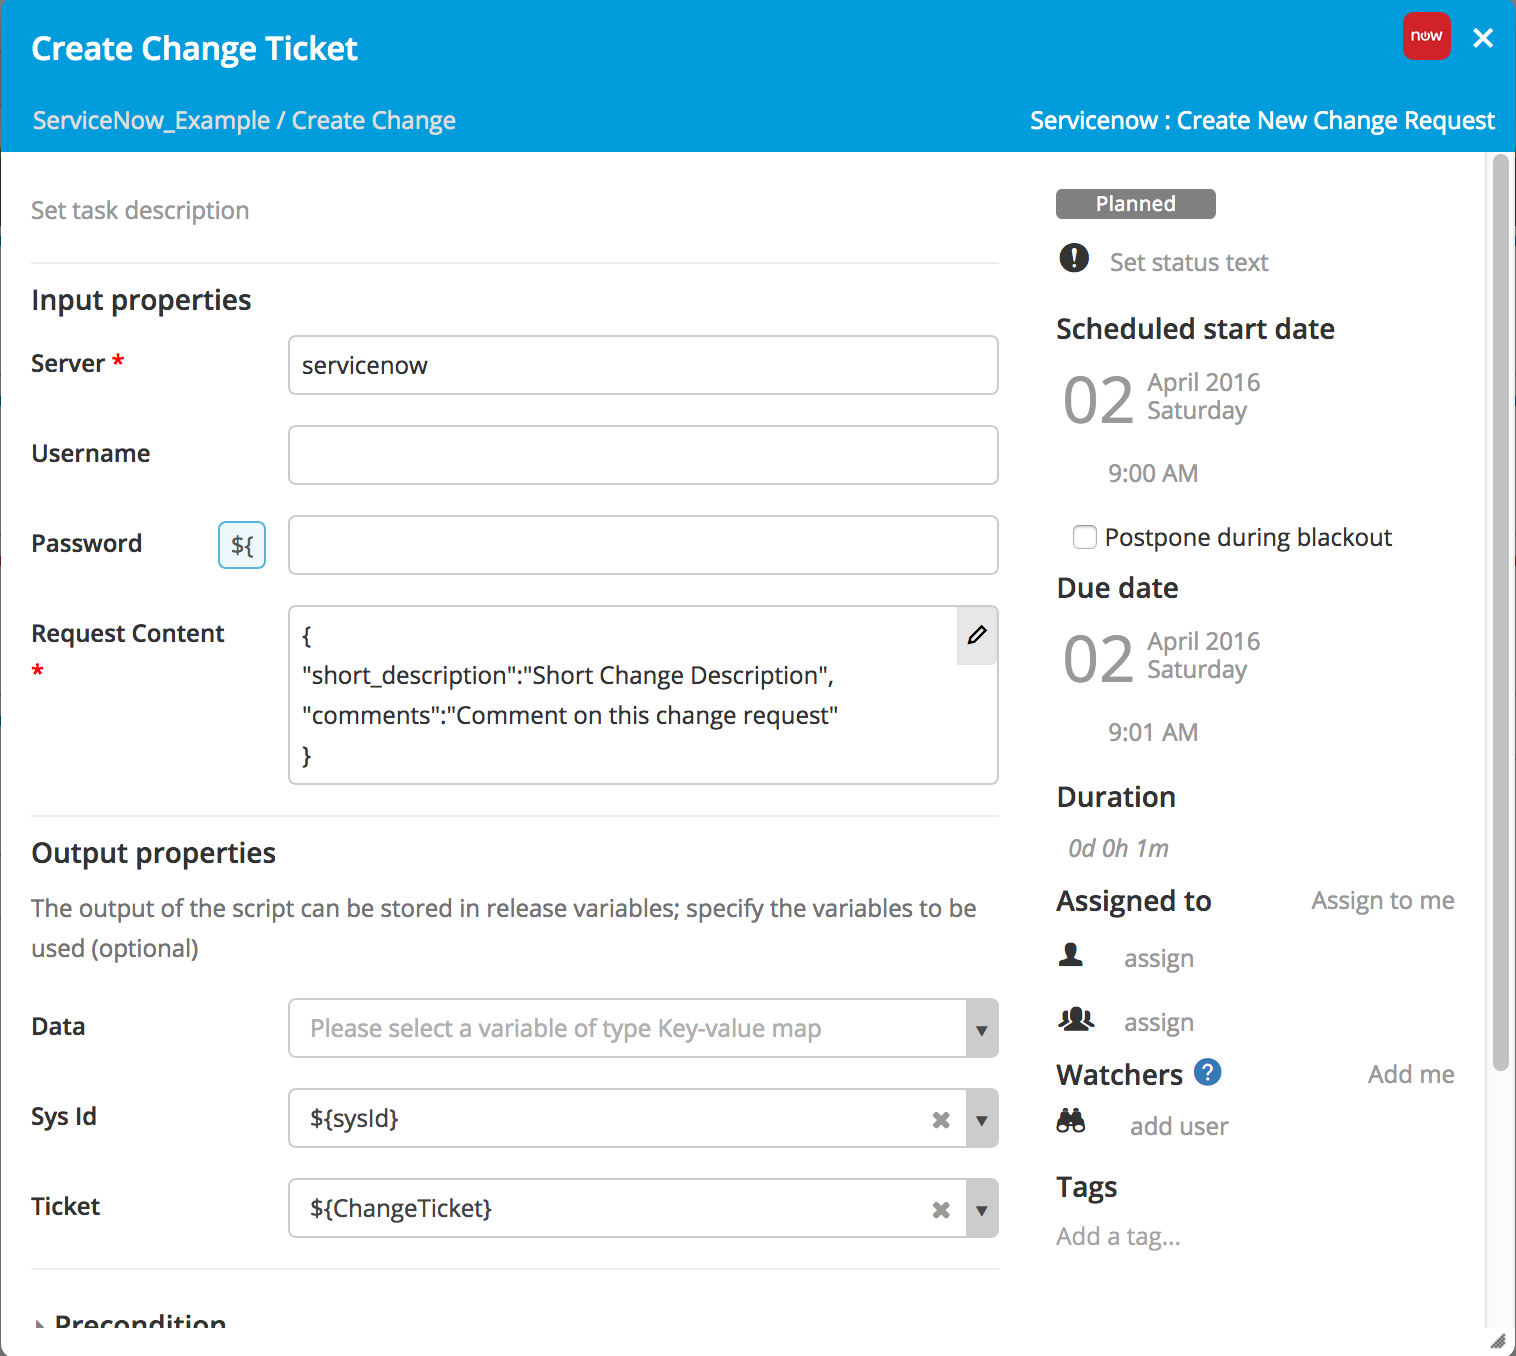The image size is (1516, 1356).
Task: Click Assign to me link
Action: [x=1383, y=900]
